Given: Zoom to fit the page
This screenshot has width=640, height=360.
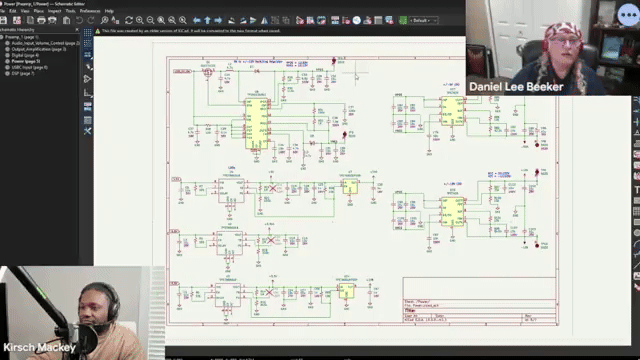Looking at the screenshot, I should [161, 20].
